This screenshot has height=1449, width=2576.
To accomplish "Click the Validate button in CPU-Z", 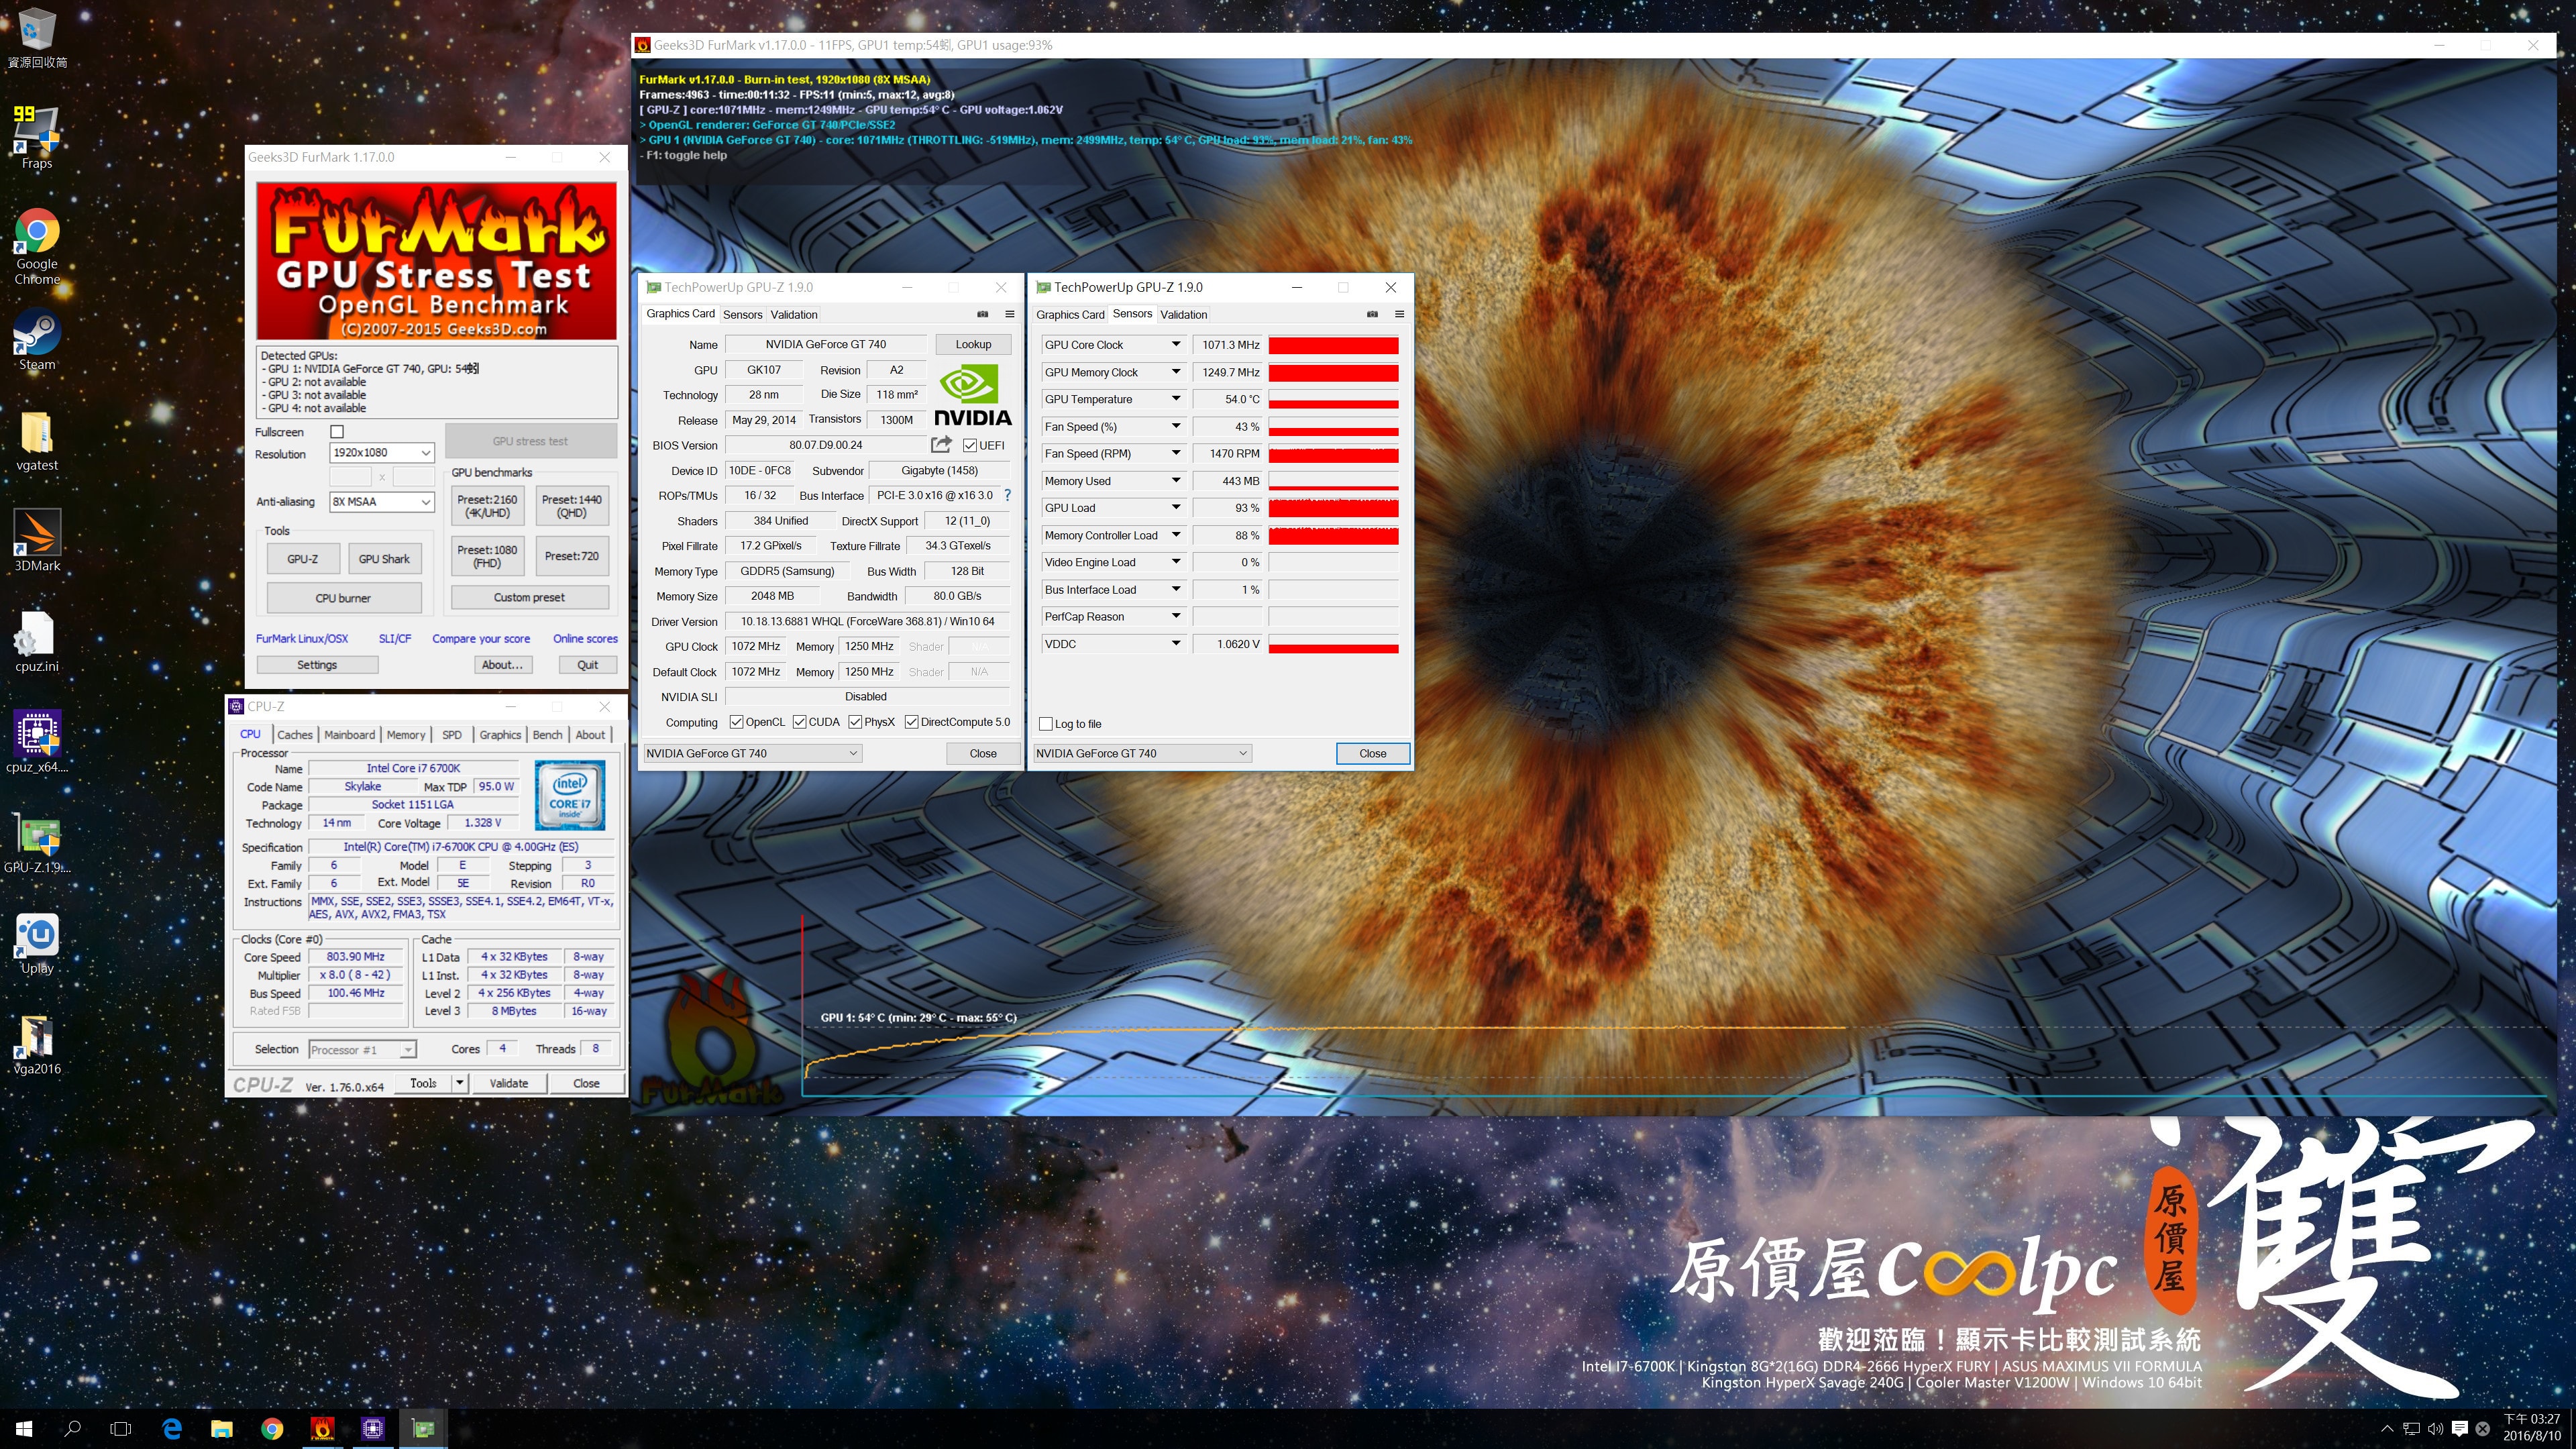I will click(508, 1083).
